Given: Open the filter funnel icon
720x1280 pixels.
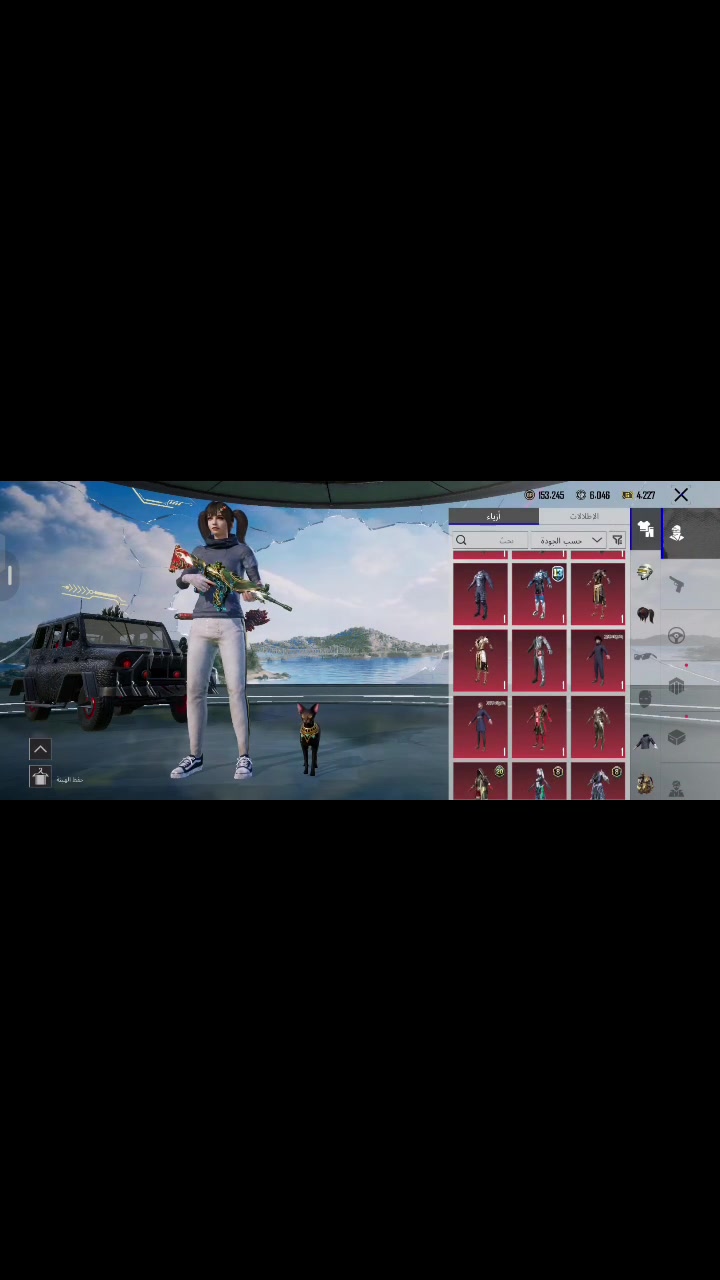Looking at the screenshot, I should (618, 540).
